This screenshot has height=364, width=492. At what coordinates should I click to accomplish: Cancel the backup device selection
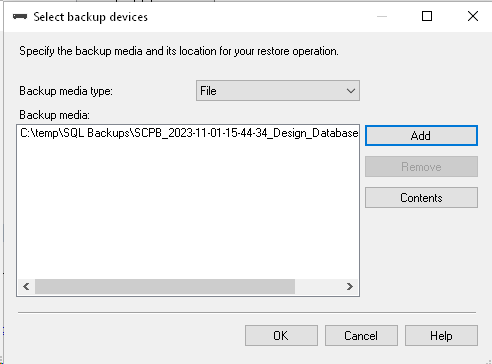pos(361,336)
